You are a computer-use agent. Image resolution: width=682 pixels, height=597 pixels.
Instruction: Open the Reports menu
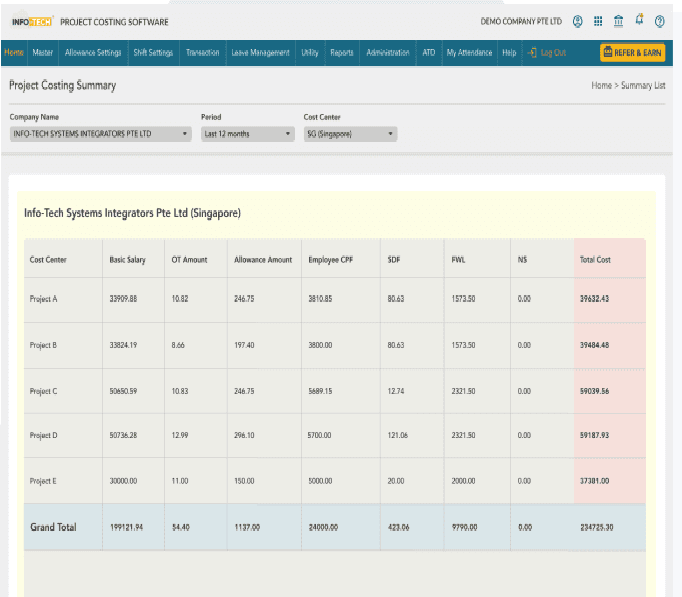[x=342, y=53]
